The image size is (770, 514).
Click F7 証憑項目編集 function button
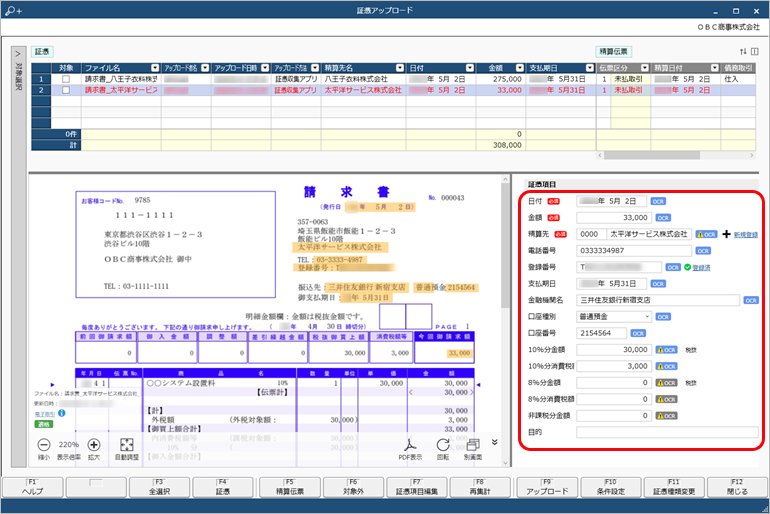click(416, 487)
